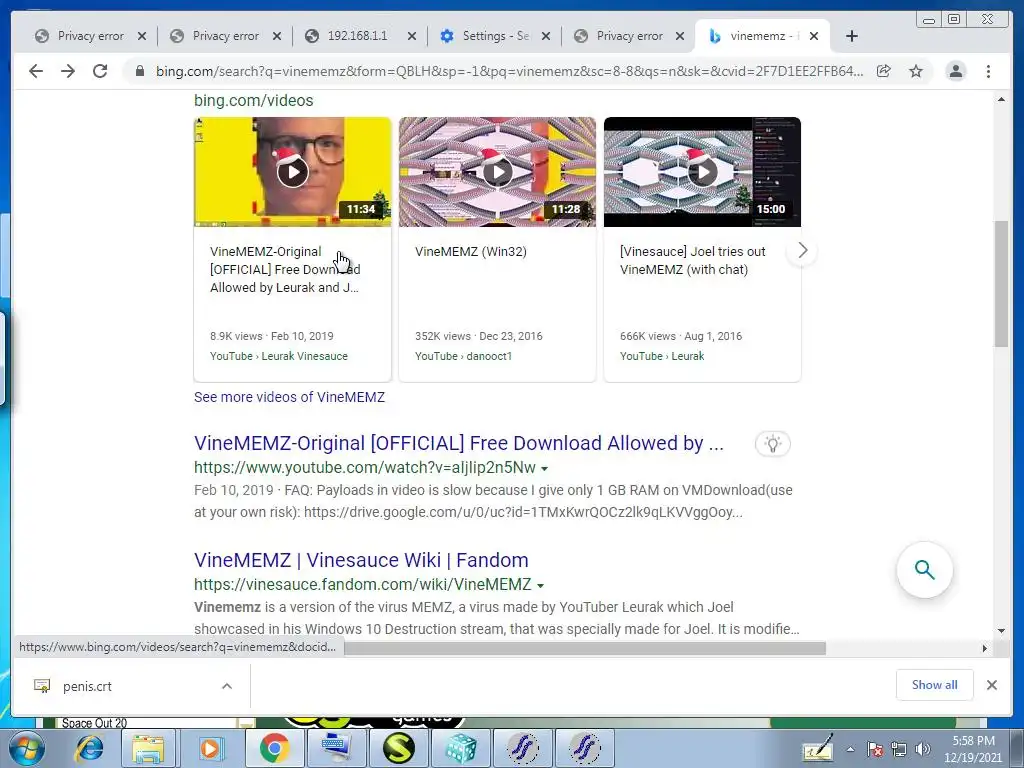
Task: Show hidden system tray icons arrow
Action: [850, 750]
